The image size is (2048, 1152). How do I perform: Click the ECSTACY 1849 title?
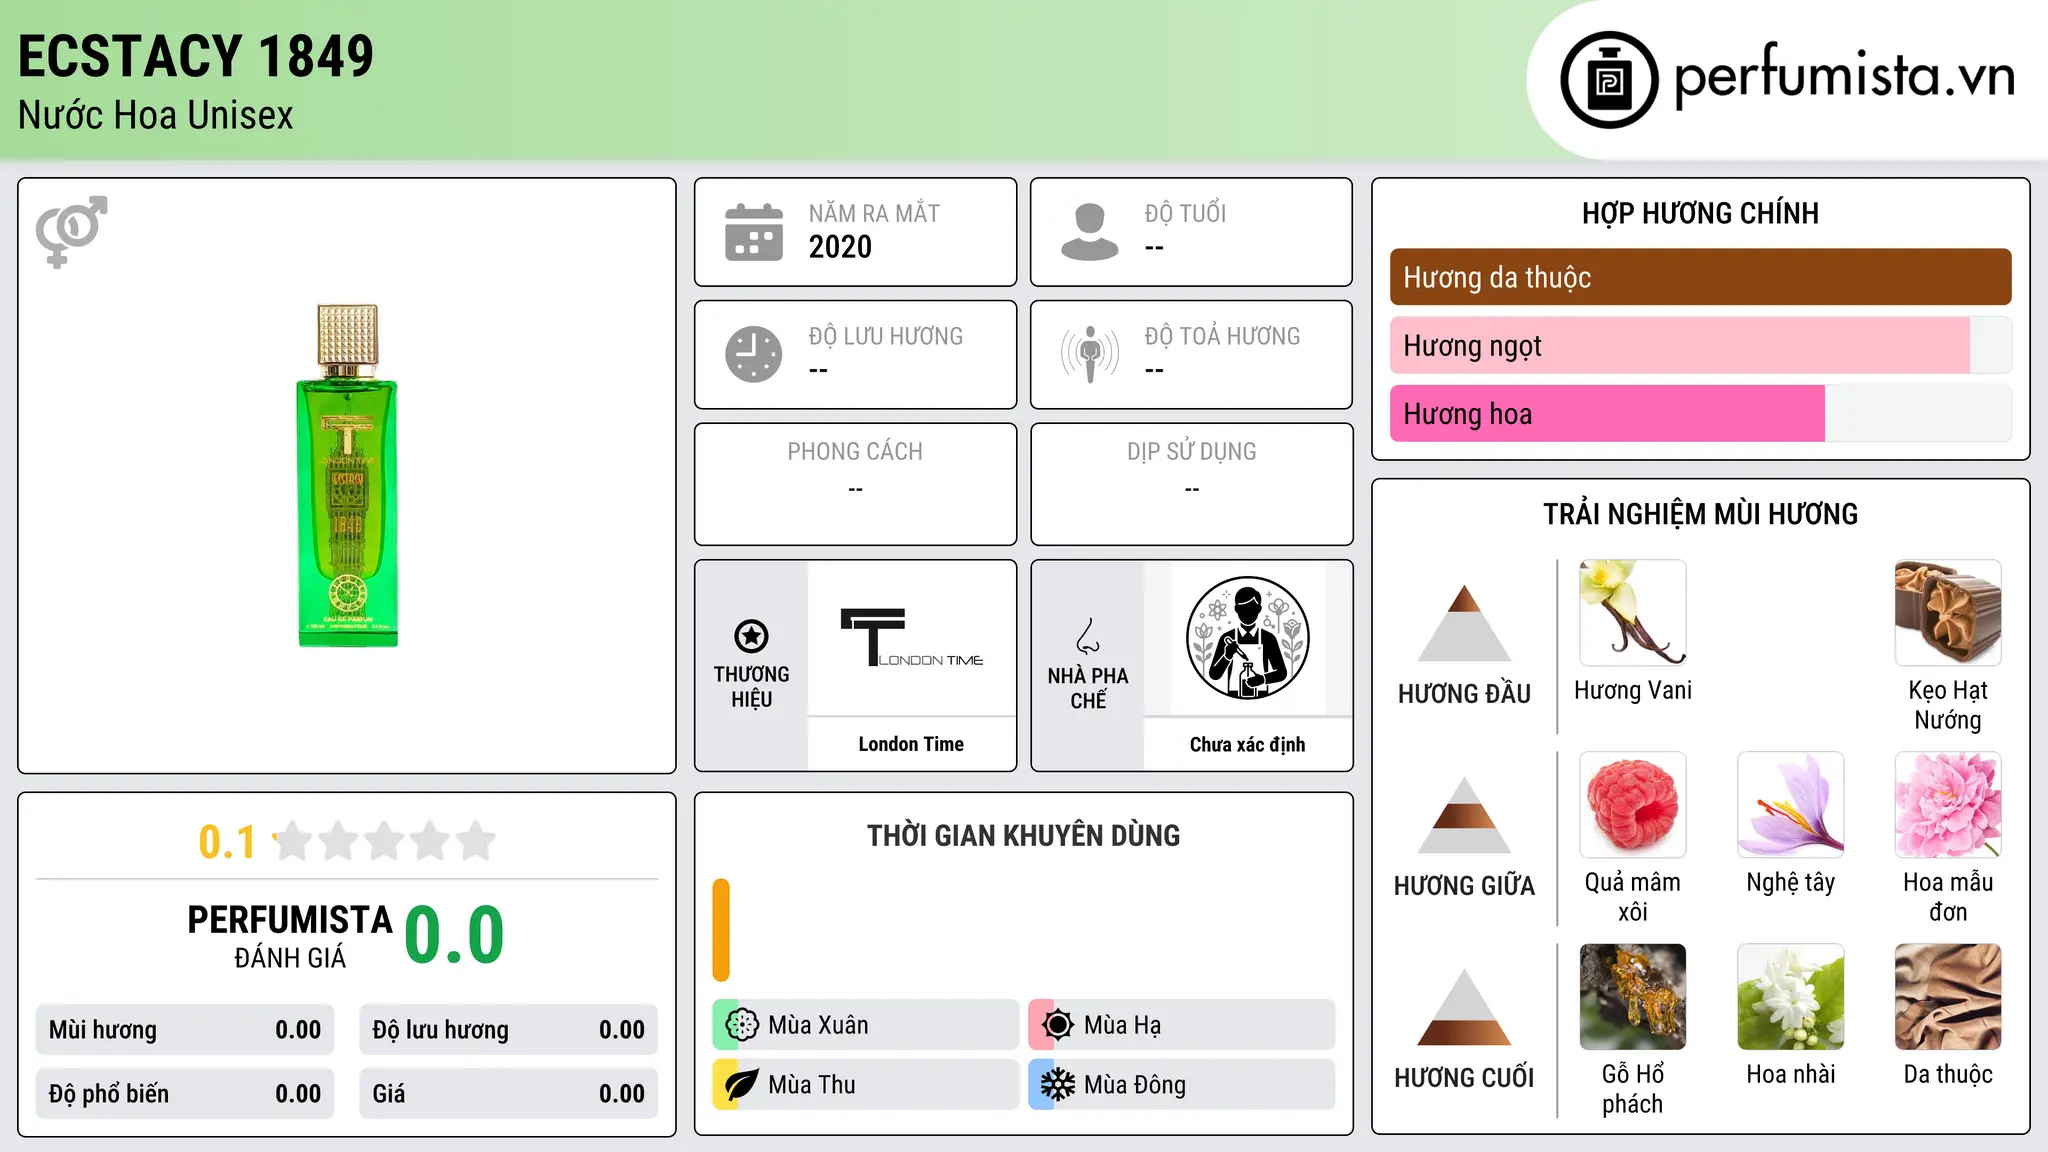click(196, 56)
